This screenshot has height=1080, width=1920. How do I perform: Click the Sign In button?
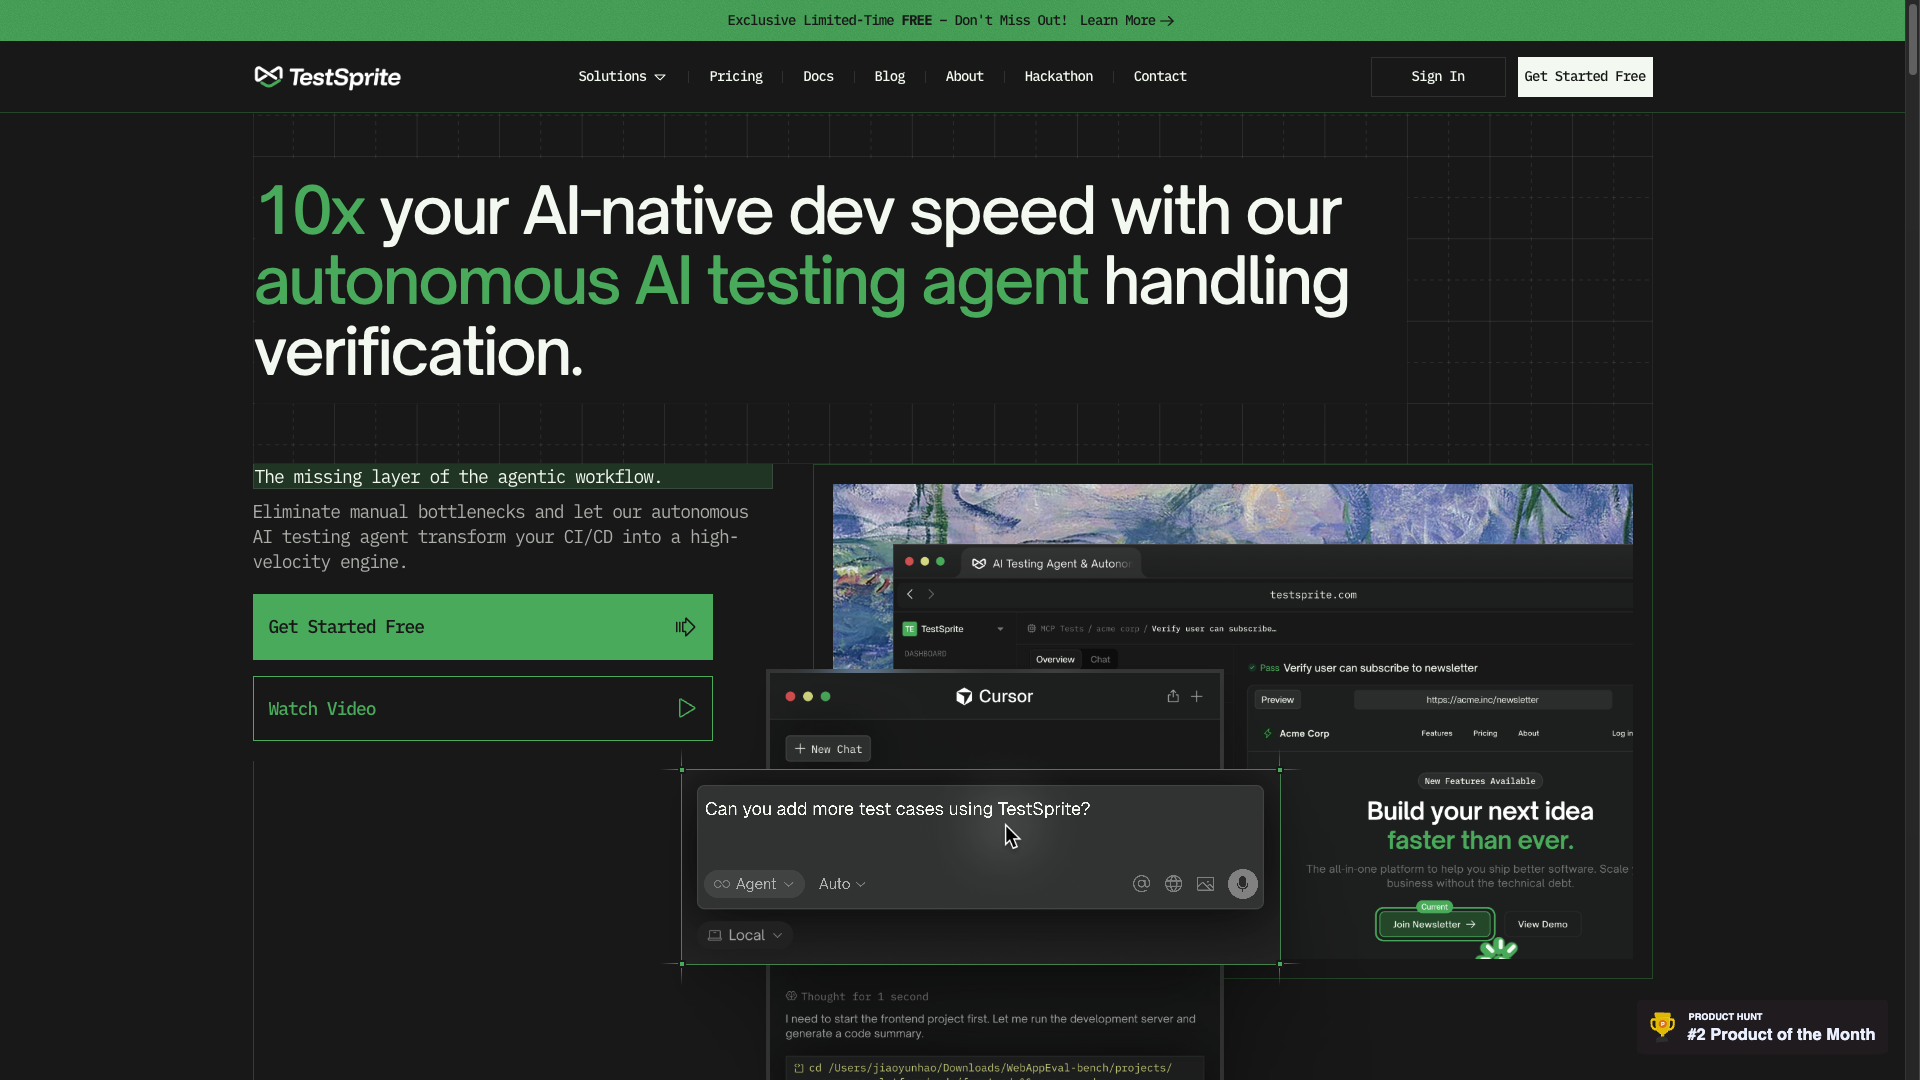tap(1438, 77)
